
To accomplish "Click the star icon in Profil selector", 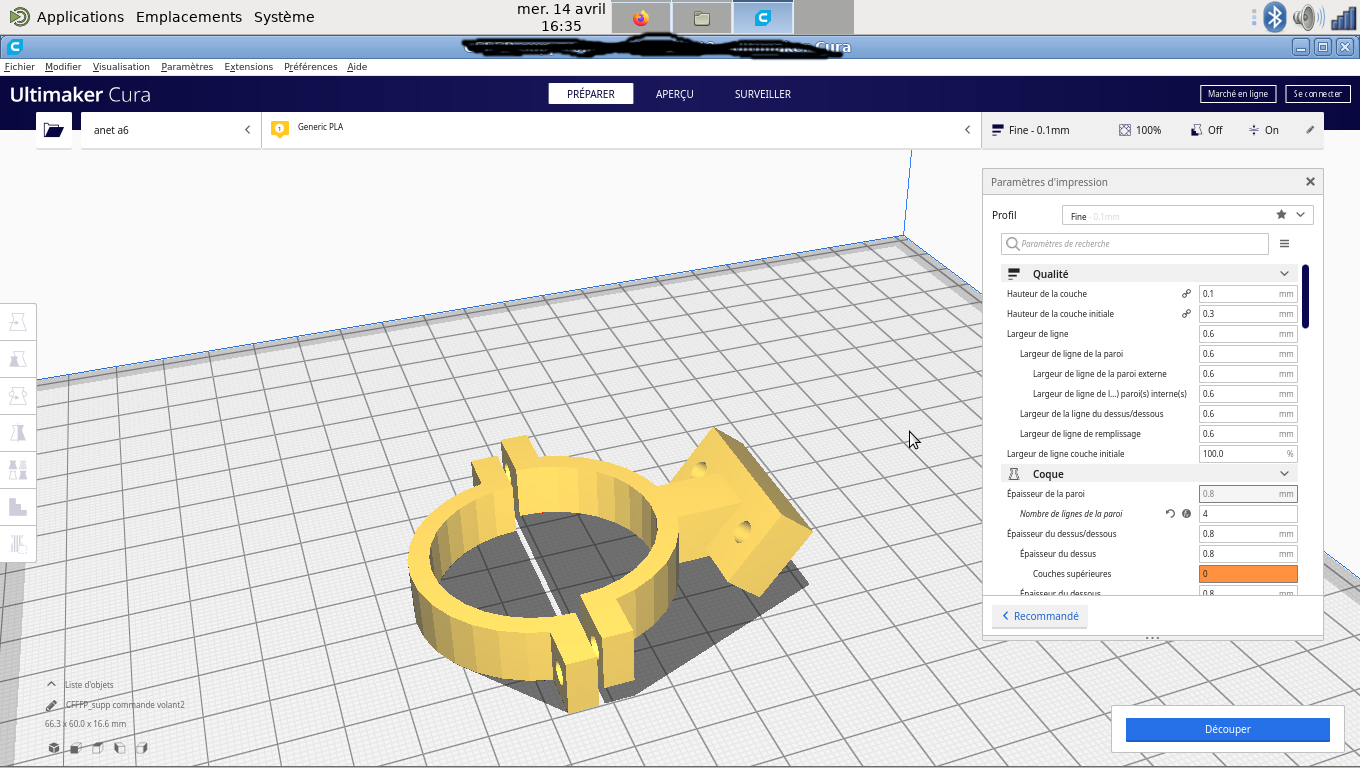I will 1281,215.
